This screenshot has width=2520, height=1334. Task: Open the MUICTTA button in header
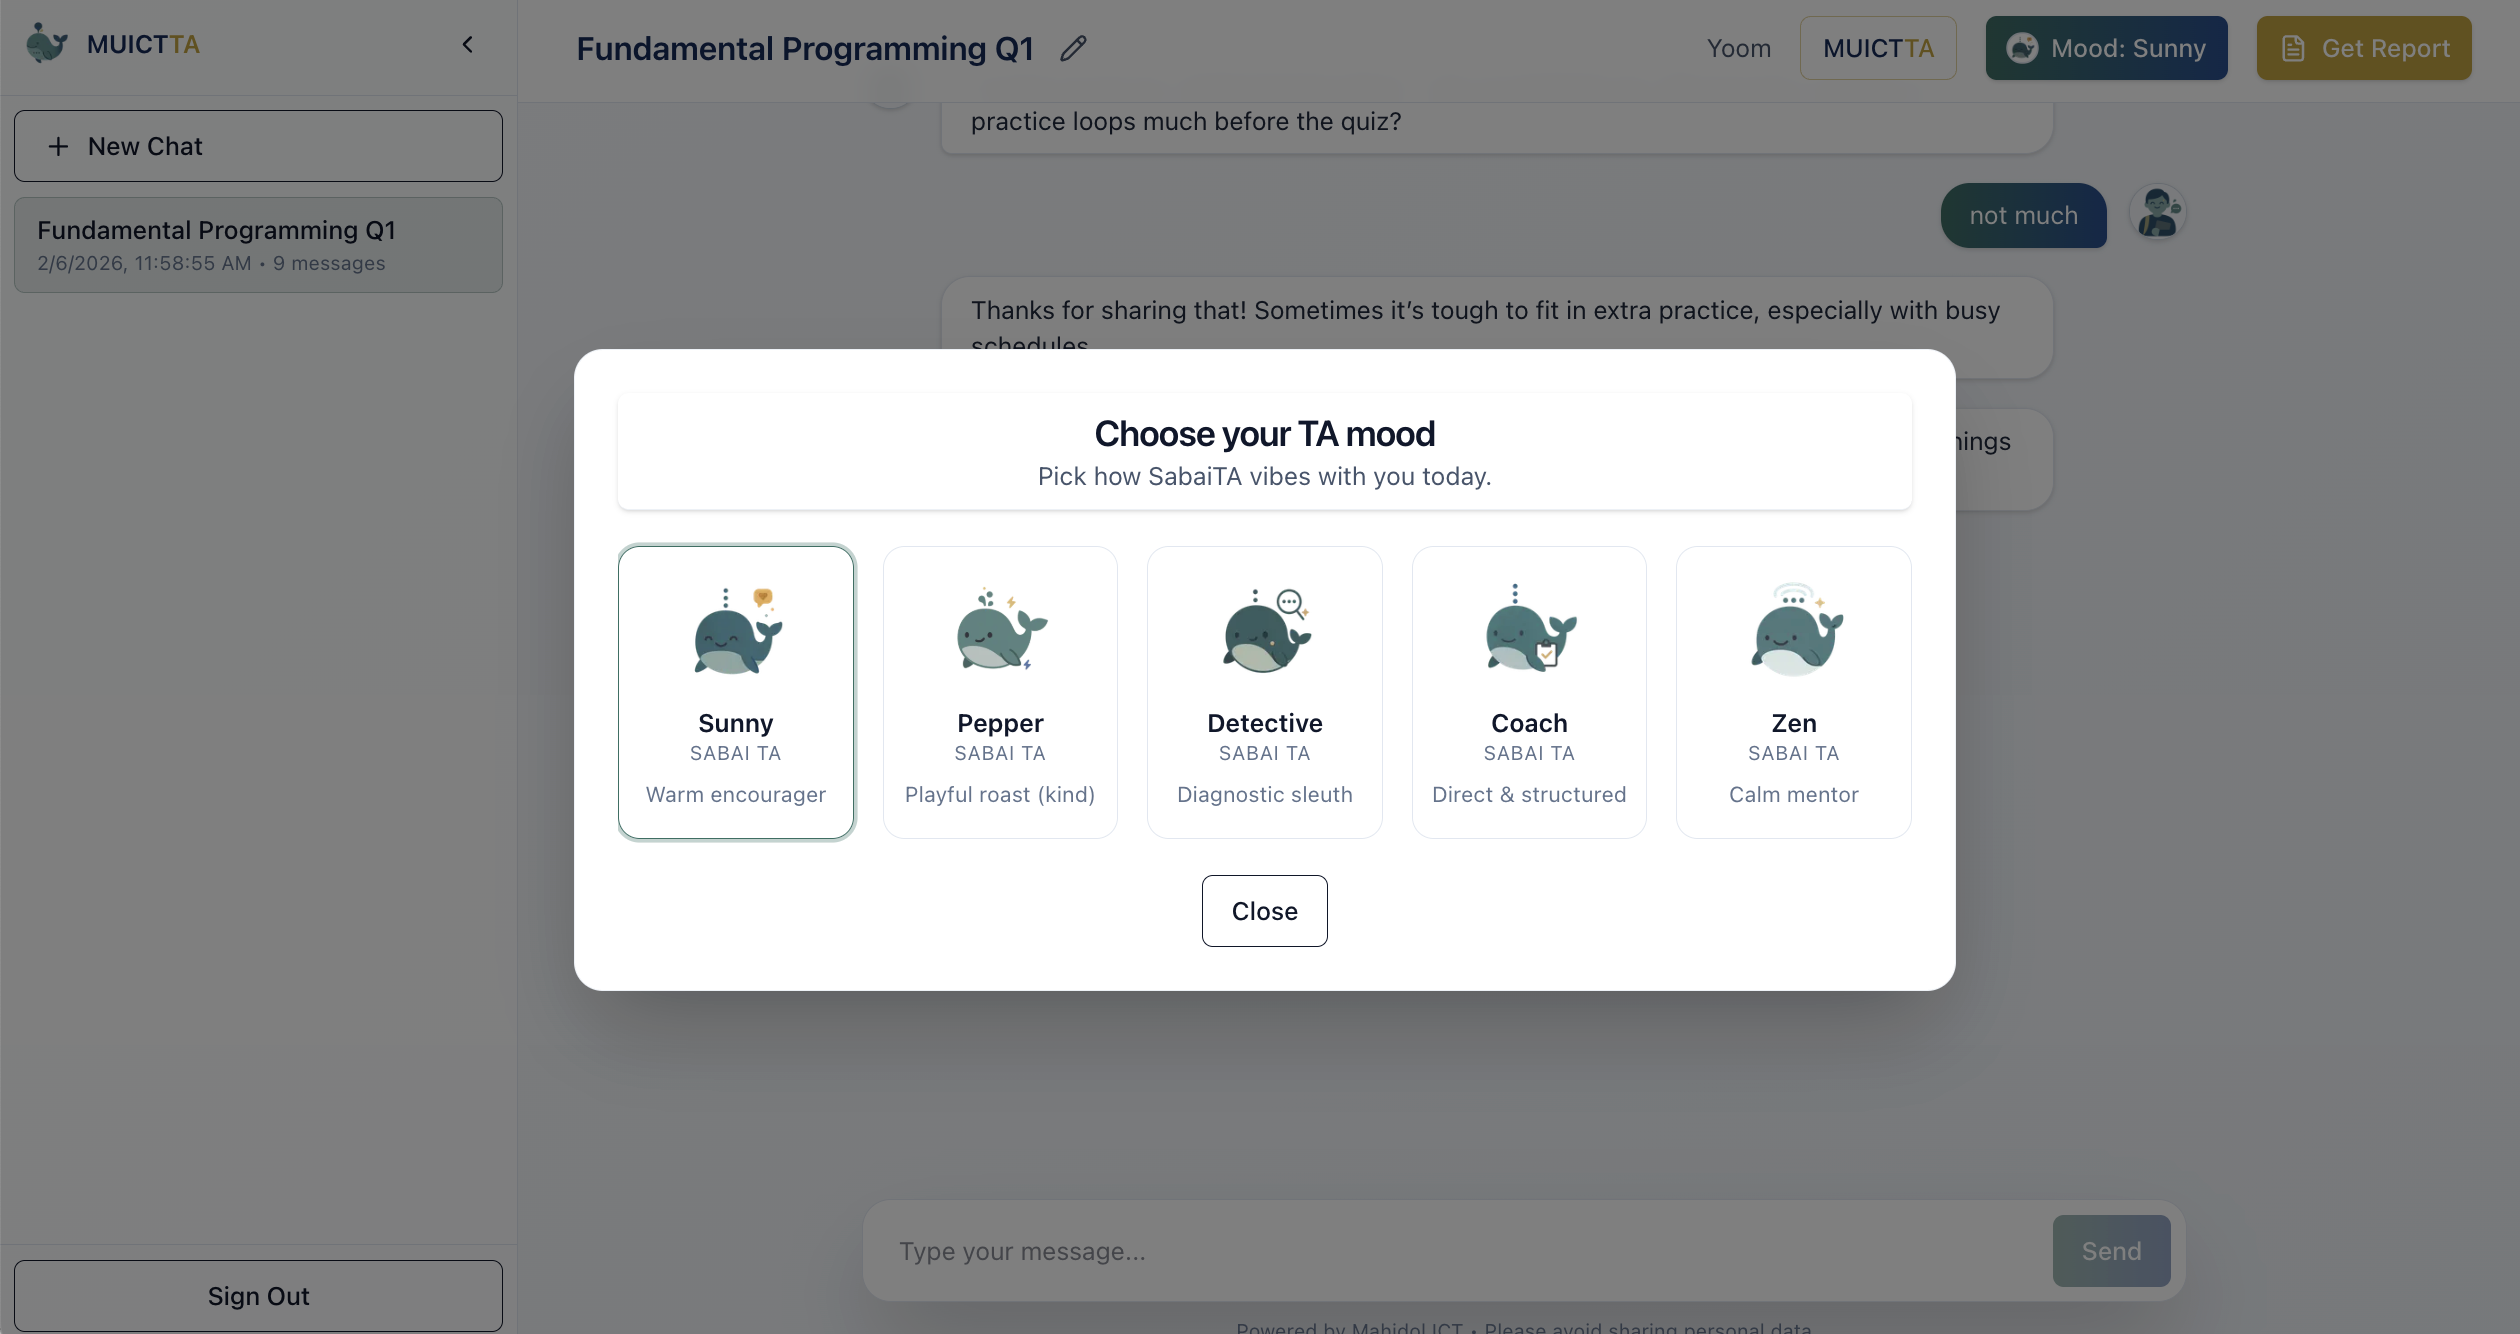(x=1877, y=48)
